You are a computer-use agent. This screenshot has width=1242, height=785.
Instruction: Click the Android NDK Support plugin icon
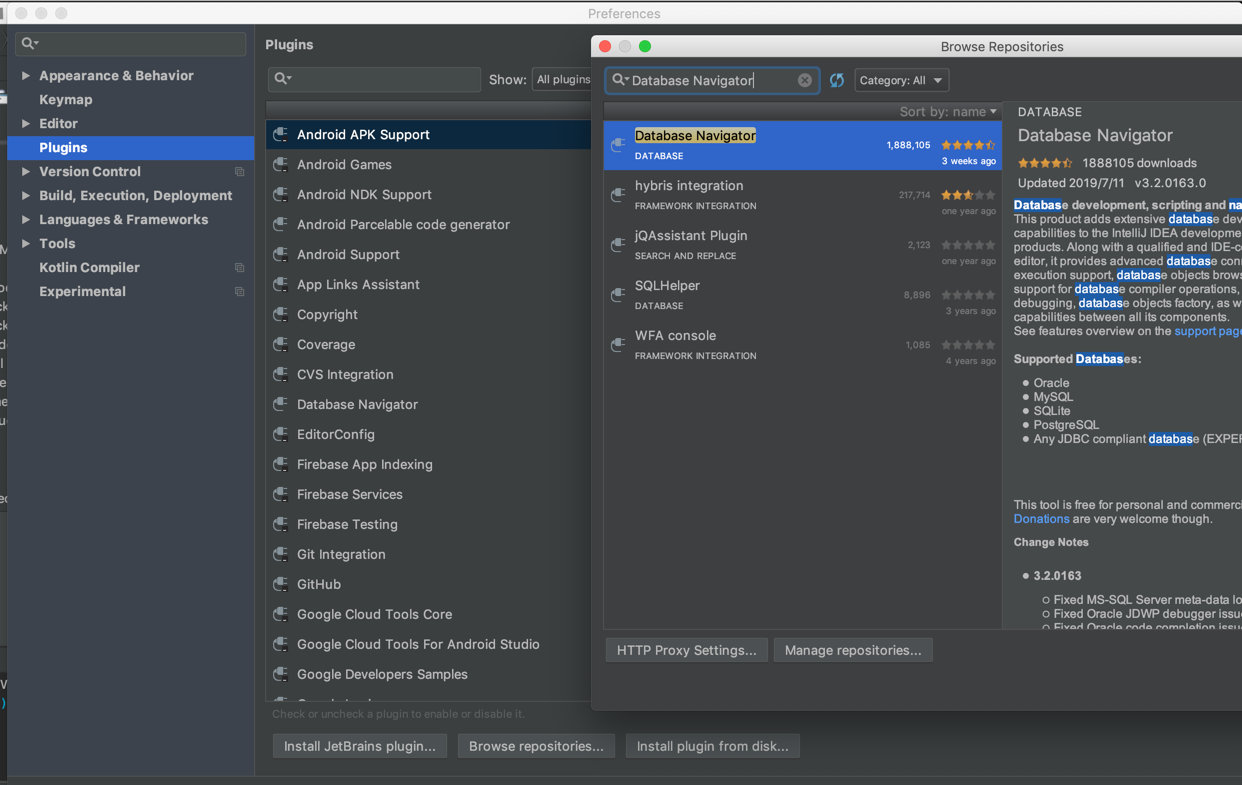click(281, 195)
